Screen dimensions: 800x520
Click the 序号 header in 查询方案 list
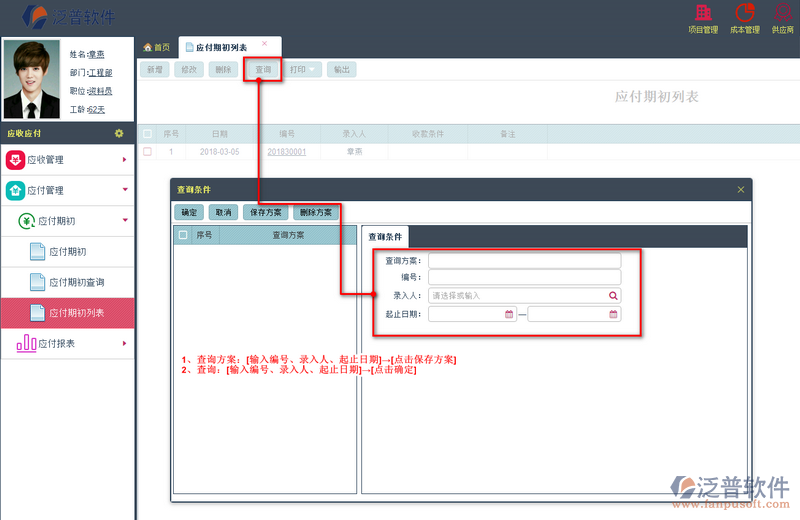(x=204, y=235)
